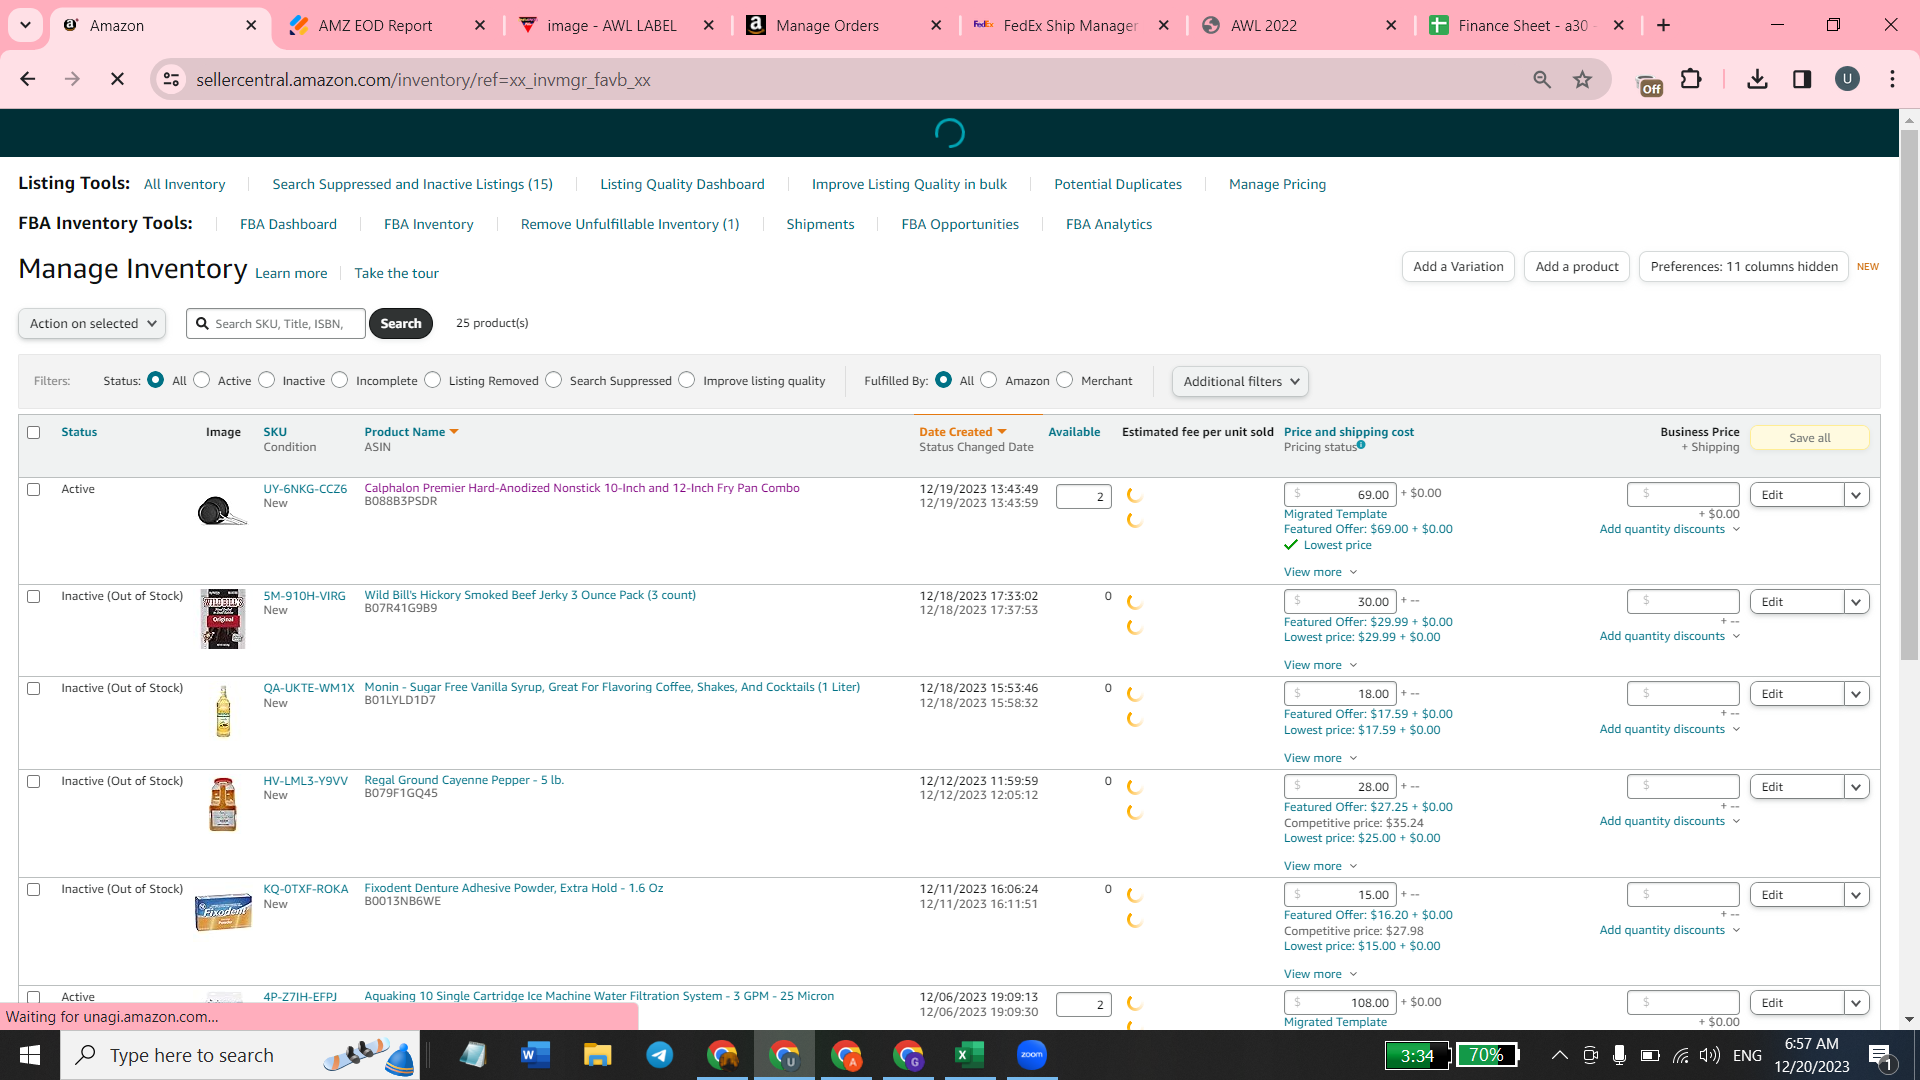Screen dimensions: 1920x1080
Task: Filter status by Search Suppressed
Action: [x=554, y=380]
